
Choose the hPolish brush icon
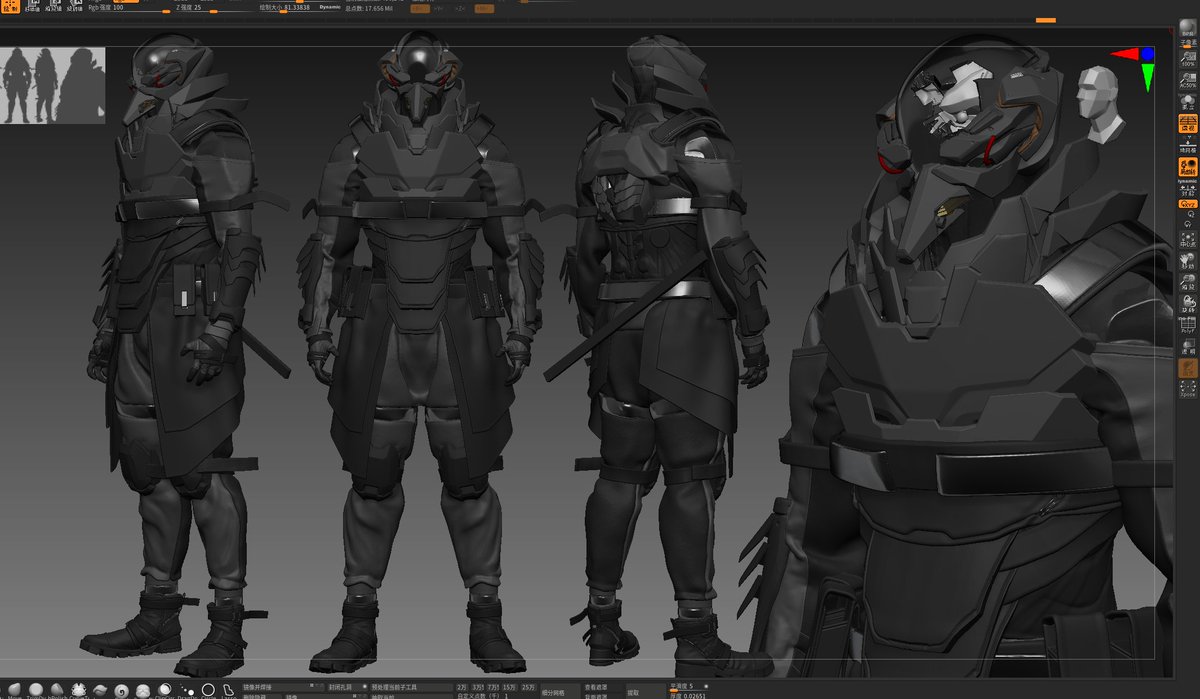[57, 691]
